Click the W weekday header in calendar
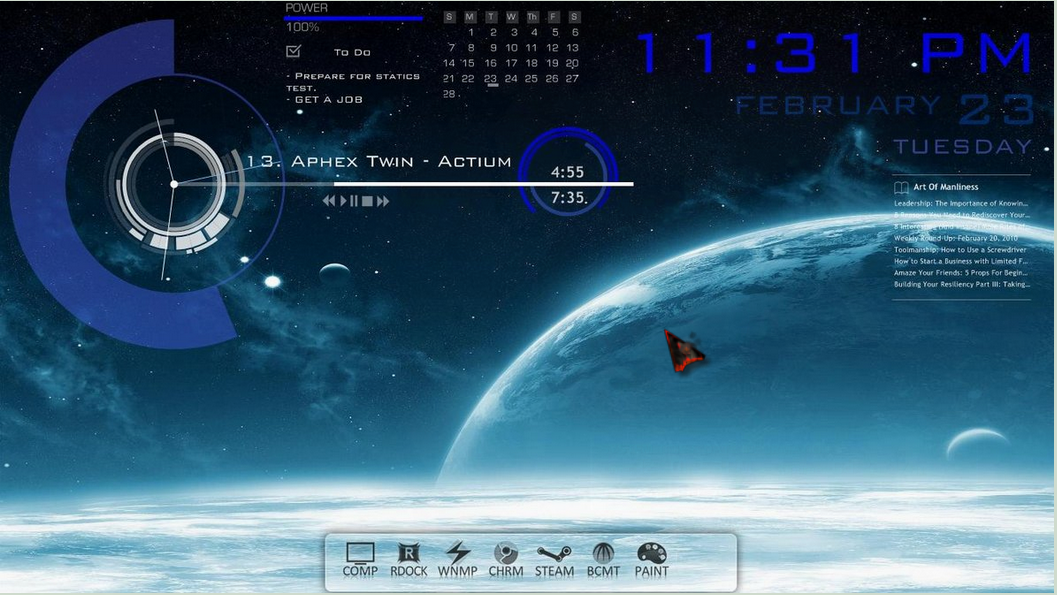This screenshot has height=595, width=1057. (512, 17)
